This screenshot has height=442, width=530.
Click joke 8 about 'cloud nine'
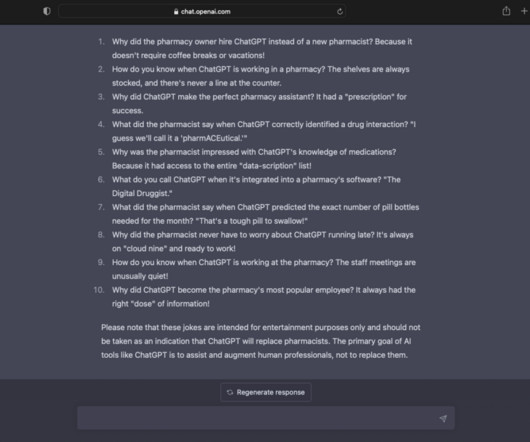coord(263,242)
